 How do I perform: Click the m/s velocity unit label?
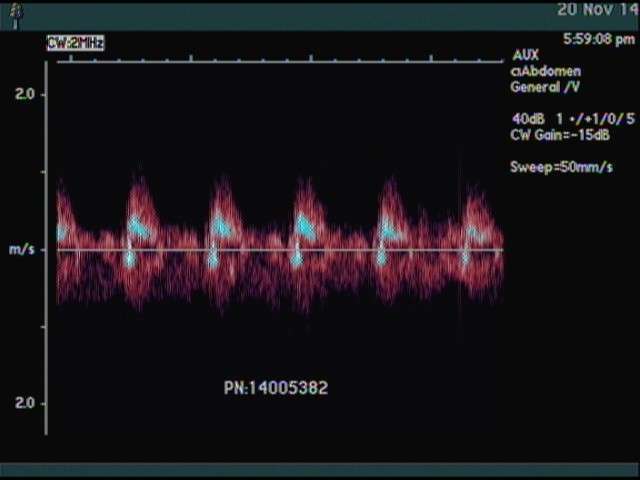pos(22,249)
